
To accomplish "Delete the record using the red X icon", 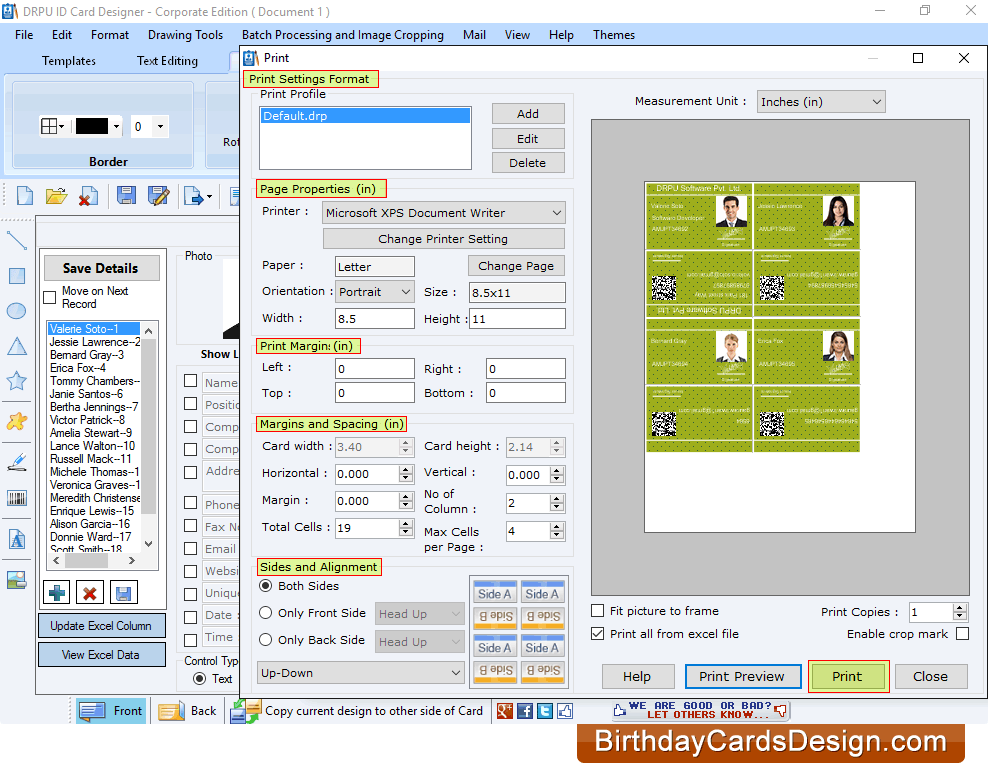I will pyautogui.click(x=89, y=593).
